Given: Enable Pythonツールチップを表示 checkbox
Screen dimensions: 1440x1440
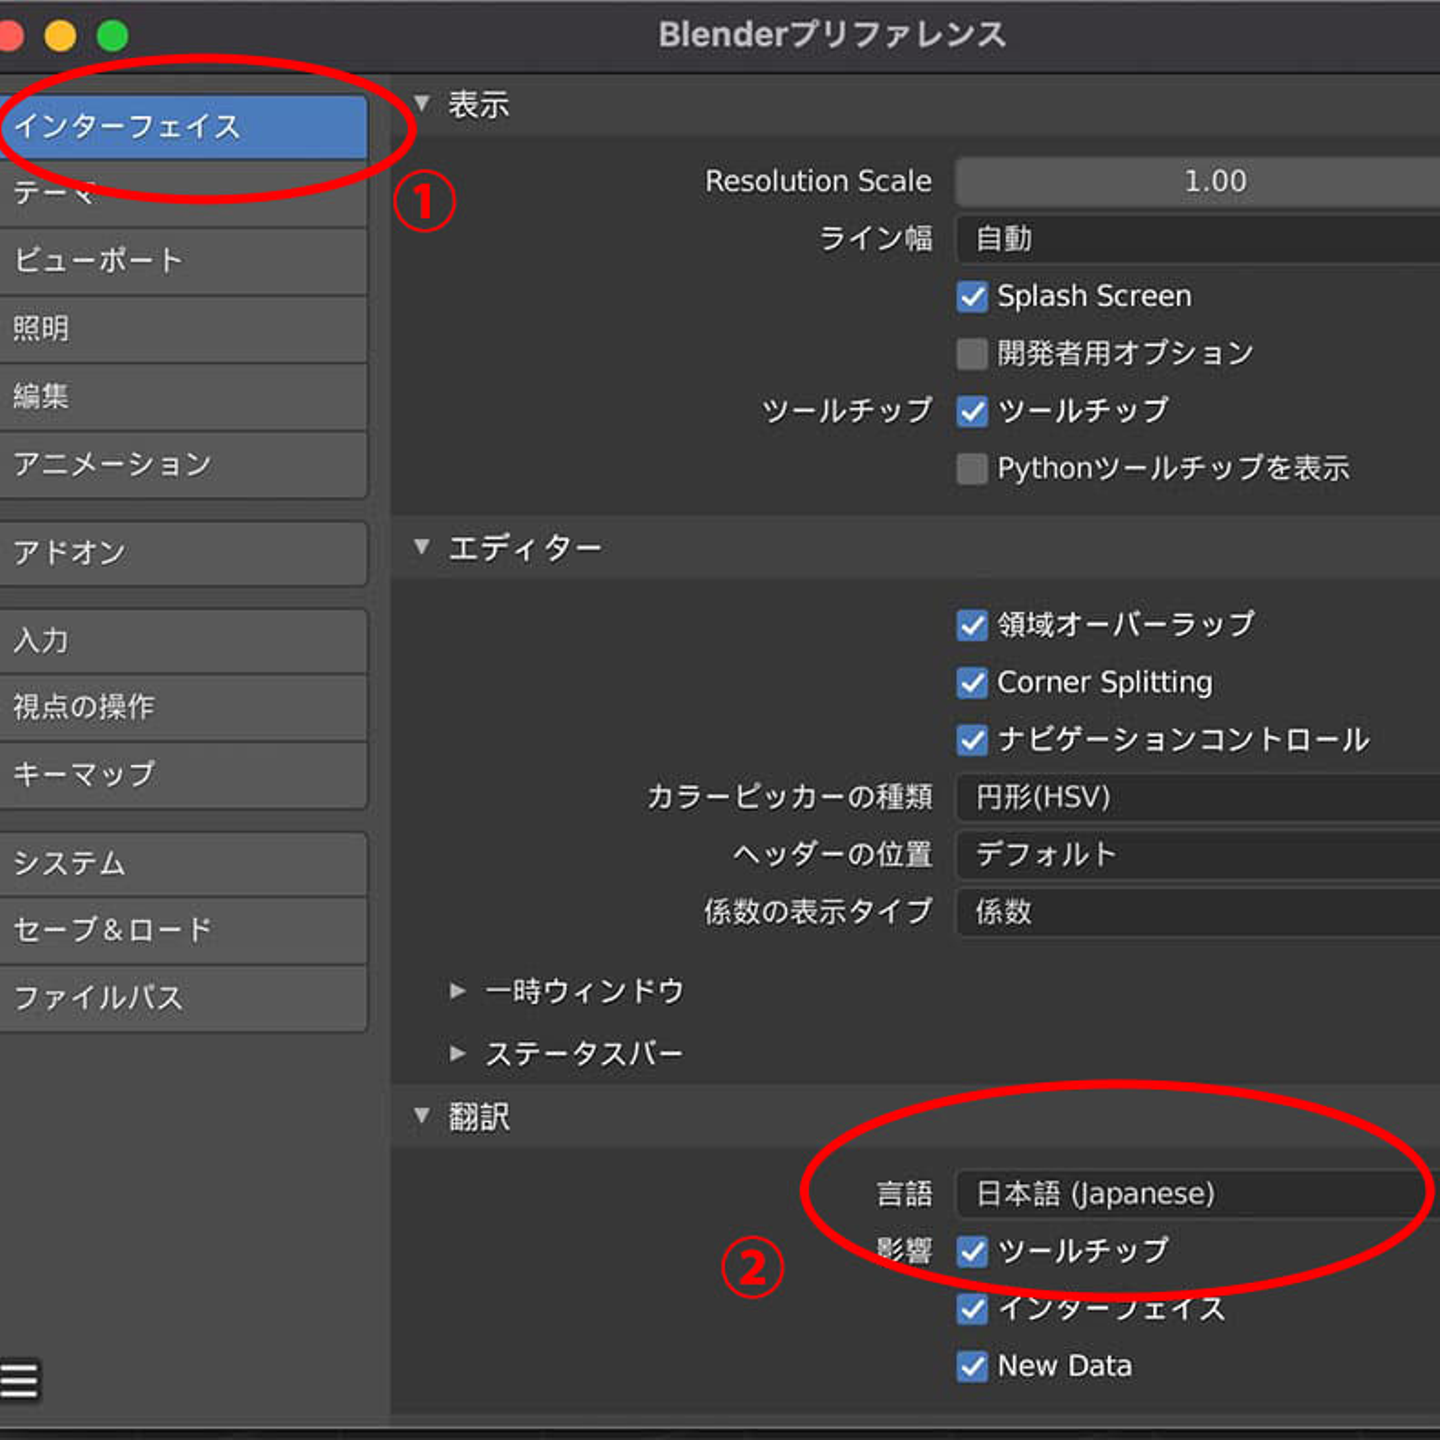Looking at the screenshot, I should coord(972,468).
